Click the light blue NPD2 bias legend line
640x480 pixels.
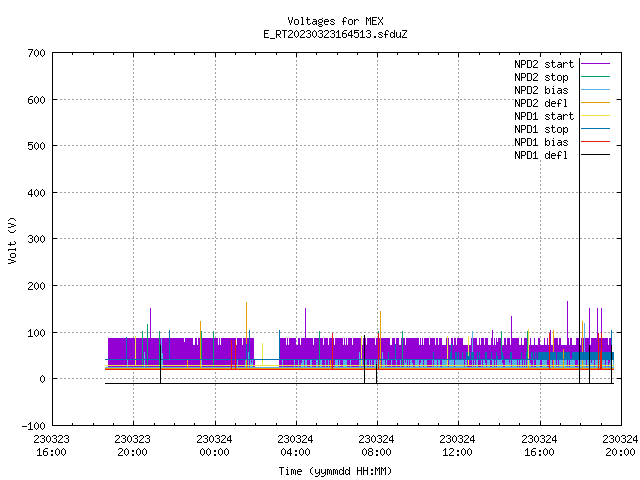click(x=596, y=90)
